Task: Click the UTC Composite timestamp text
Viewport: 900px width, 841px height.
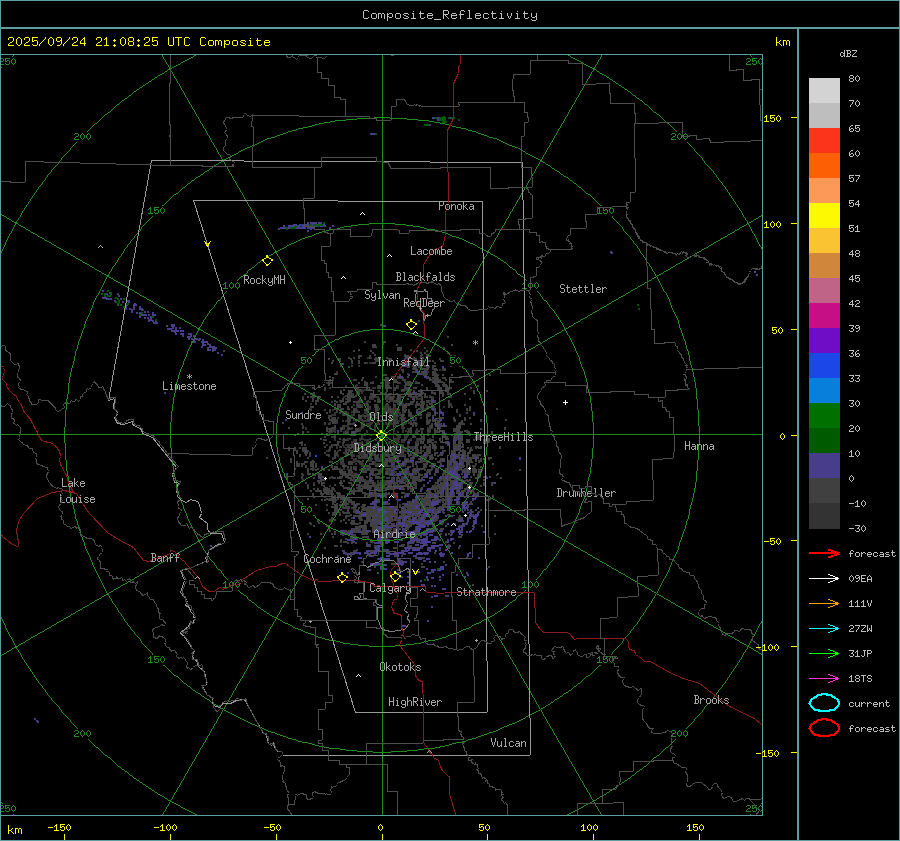Action: [x=139, y=41]
